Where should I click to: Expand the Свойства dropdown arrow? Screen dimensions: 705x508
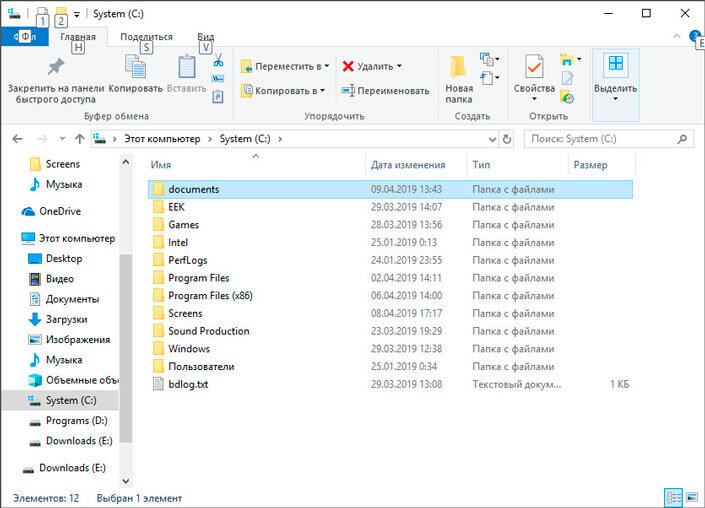tap(534, 99)
